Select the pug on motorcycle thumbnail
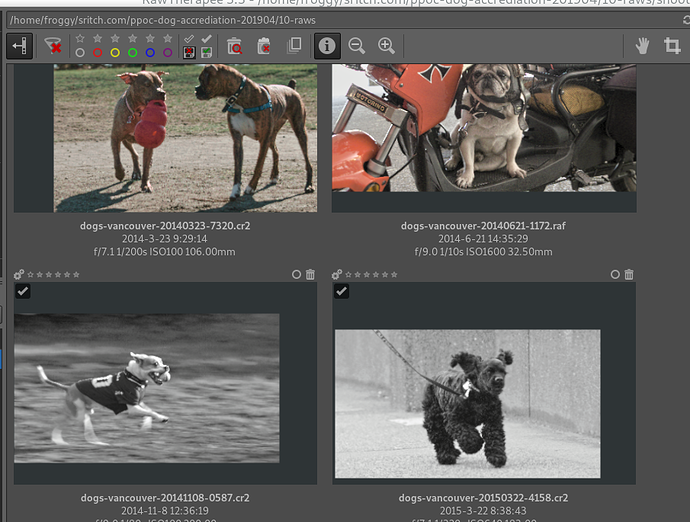 [x=484, y=128]
